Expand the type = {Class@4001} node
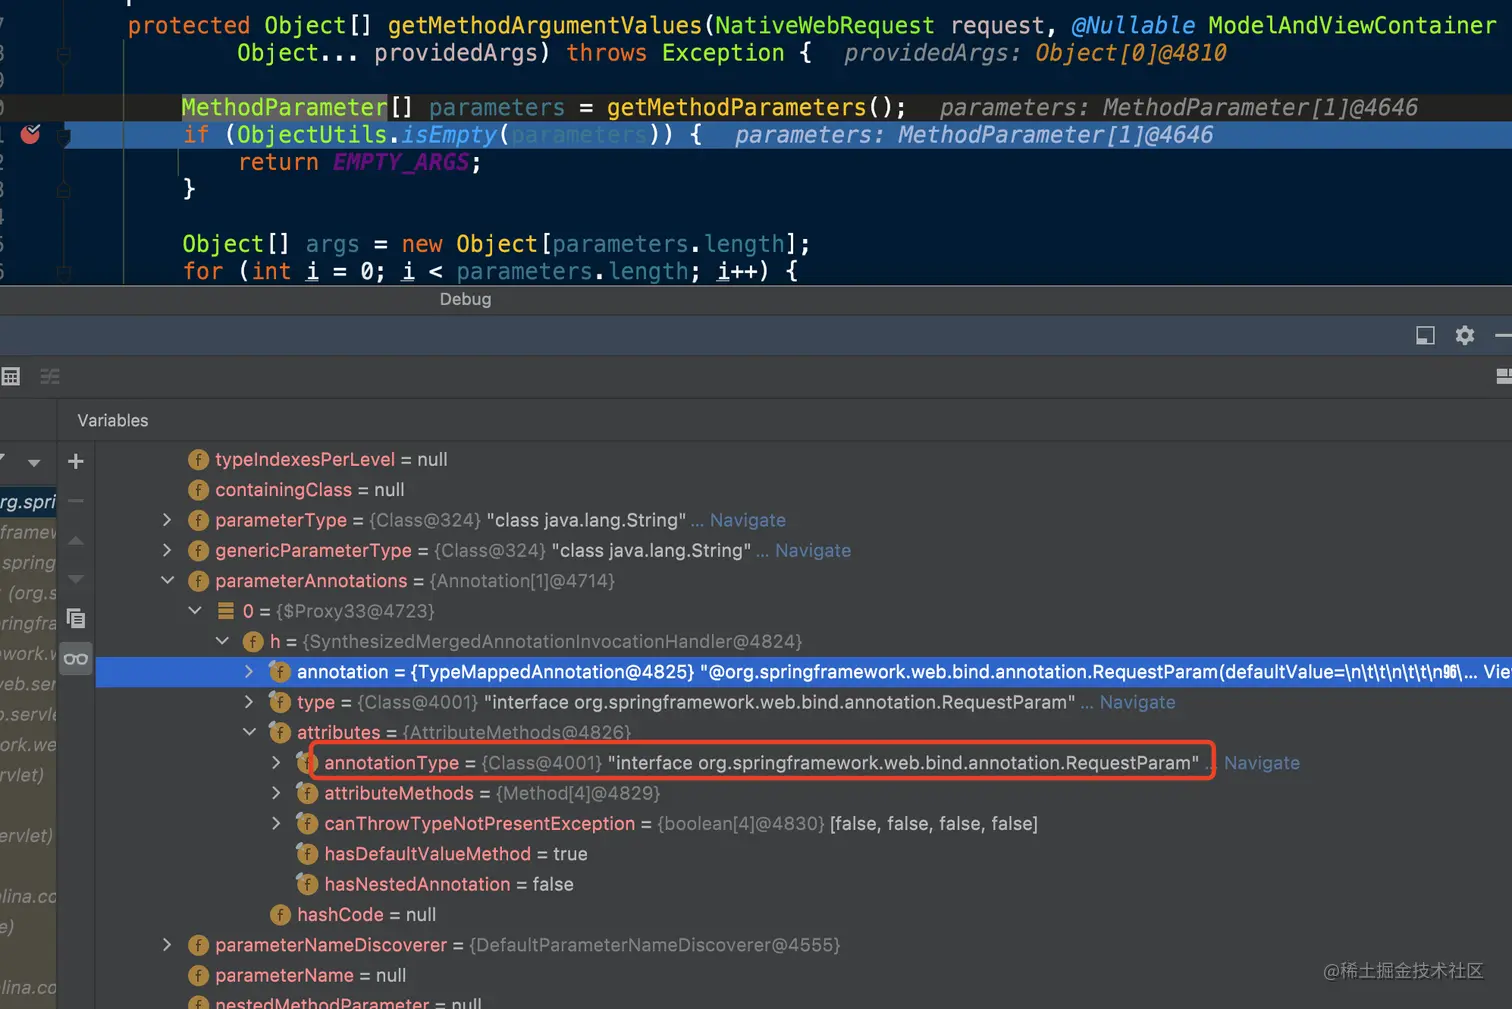 coord(249,702)
